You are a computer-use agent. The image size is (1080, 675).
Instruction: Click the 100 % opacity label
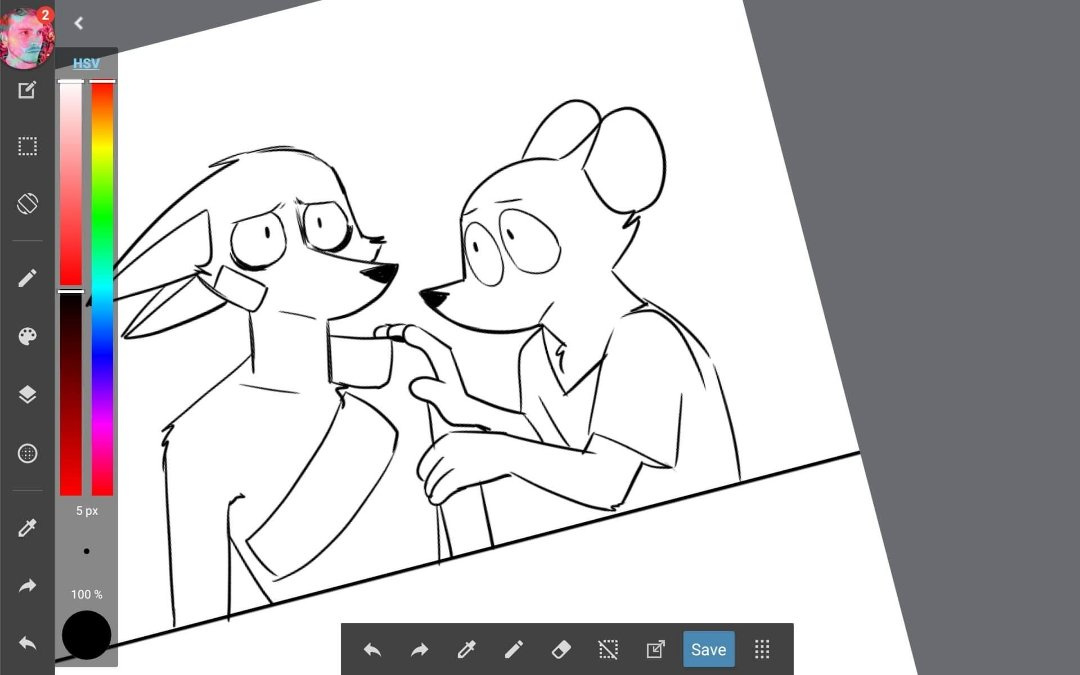coord(86,594)
